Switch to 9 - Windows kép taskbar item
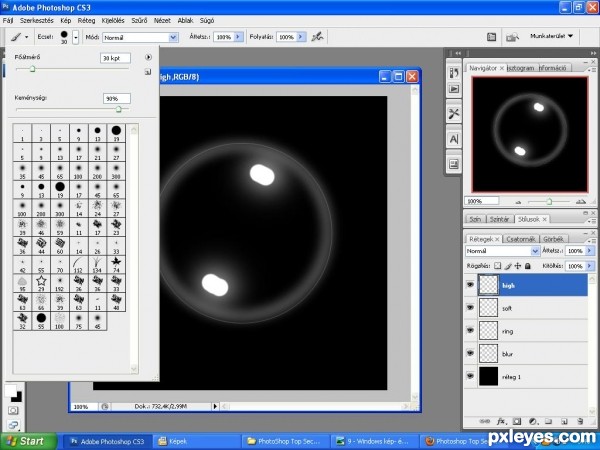The image size is (600, 450). click(x=375, y=441)
